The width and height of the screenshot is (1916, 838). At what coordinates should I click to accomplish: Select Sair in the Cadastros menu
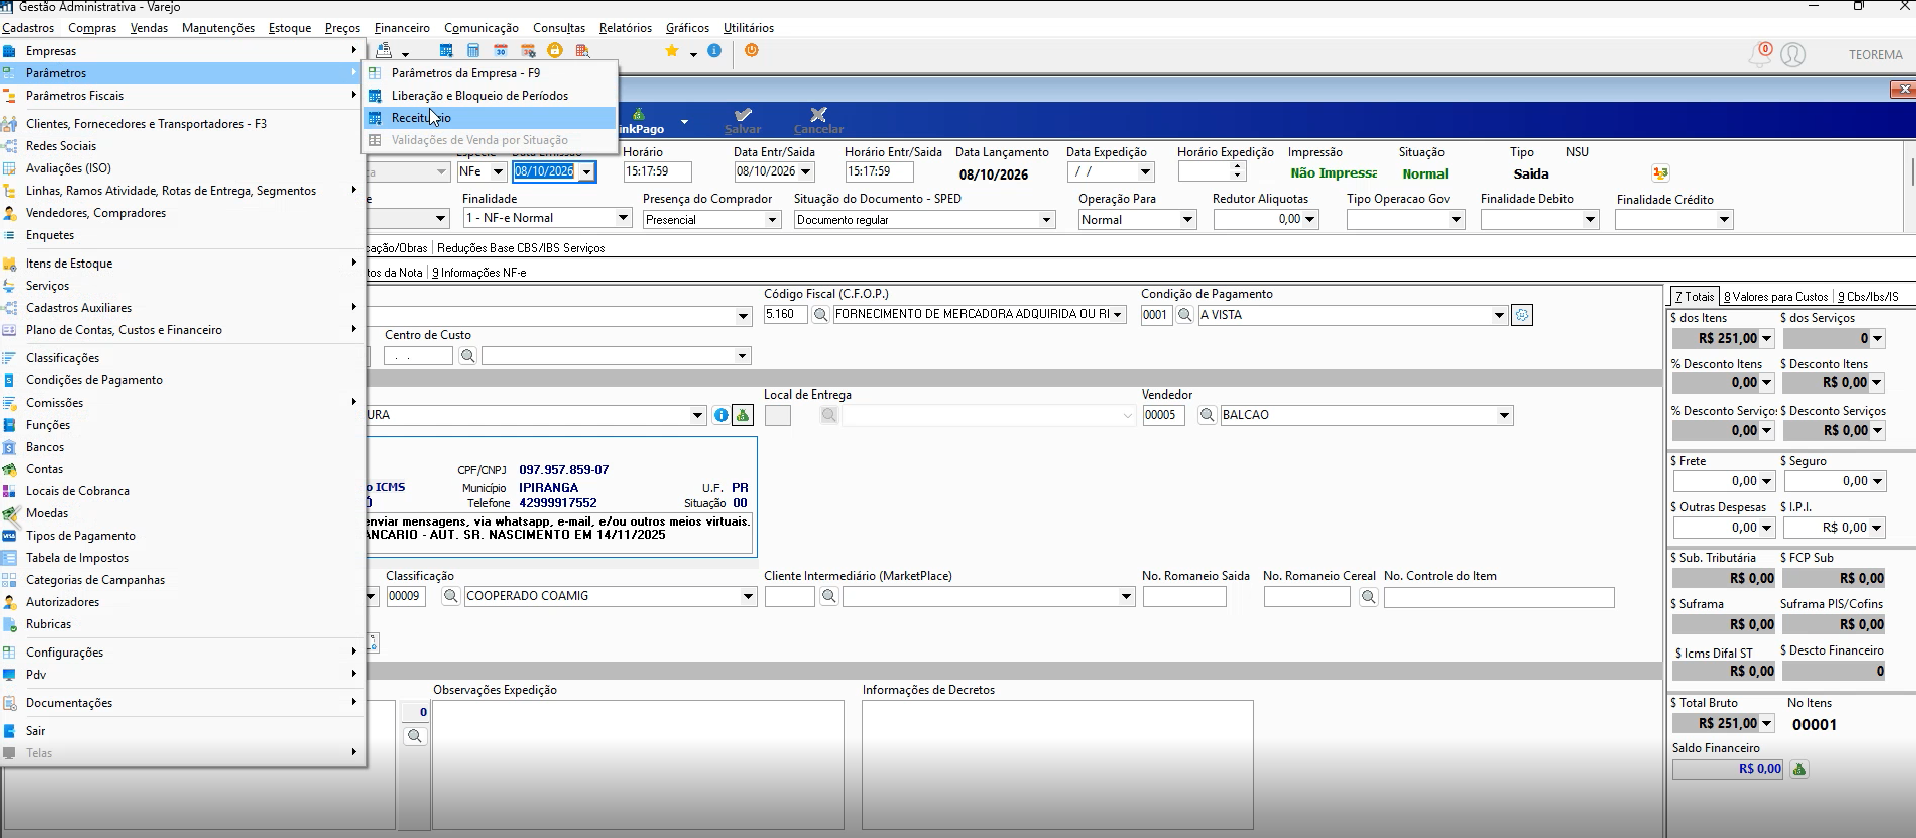(183, 731)
